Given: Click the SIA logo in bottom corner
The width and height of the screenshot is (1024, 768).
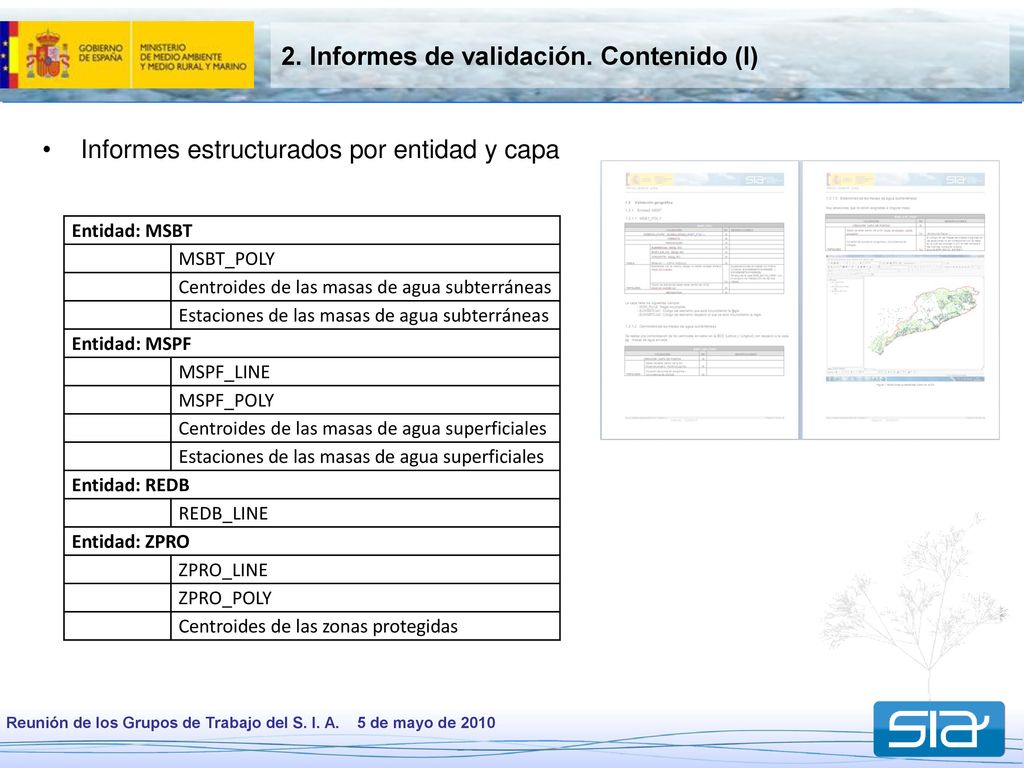Looking at the screenshot, I should [939, 729].
